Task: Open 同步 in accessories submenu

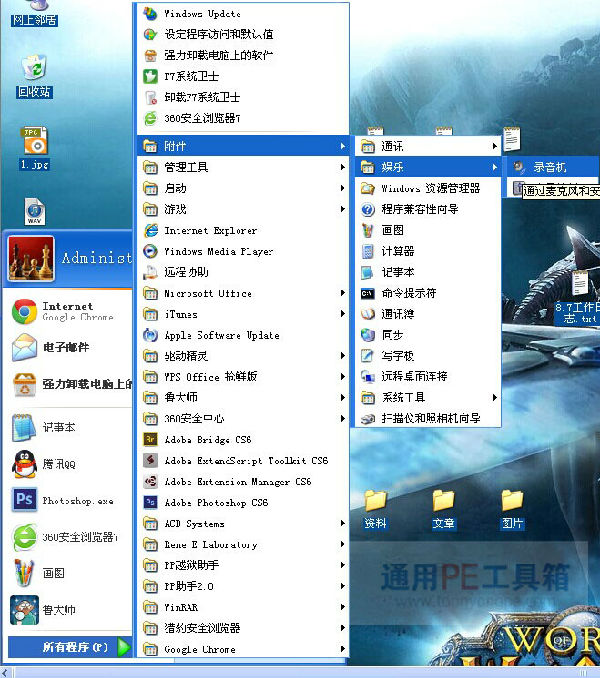Action: (428, 335)
